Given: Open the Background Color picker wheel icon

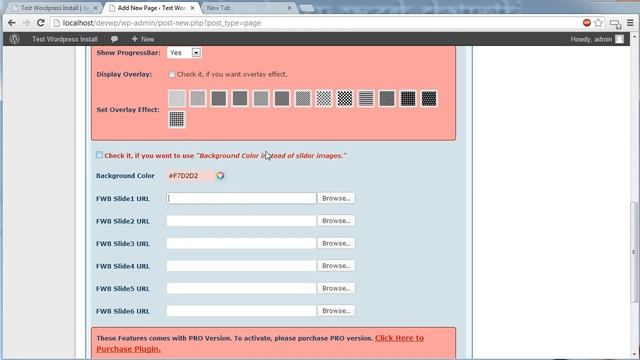Looking at the screenshot, I should click(x=220, y=176).
